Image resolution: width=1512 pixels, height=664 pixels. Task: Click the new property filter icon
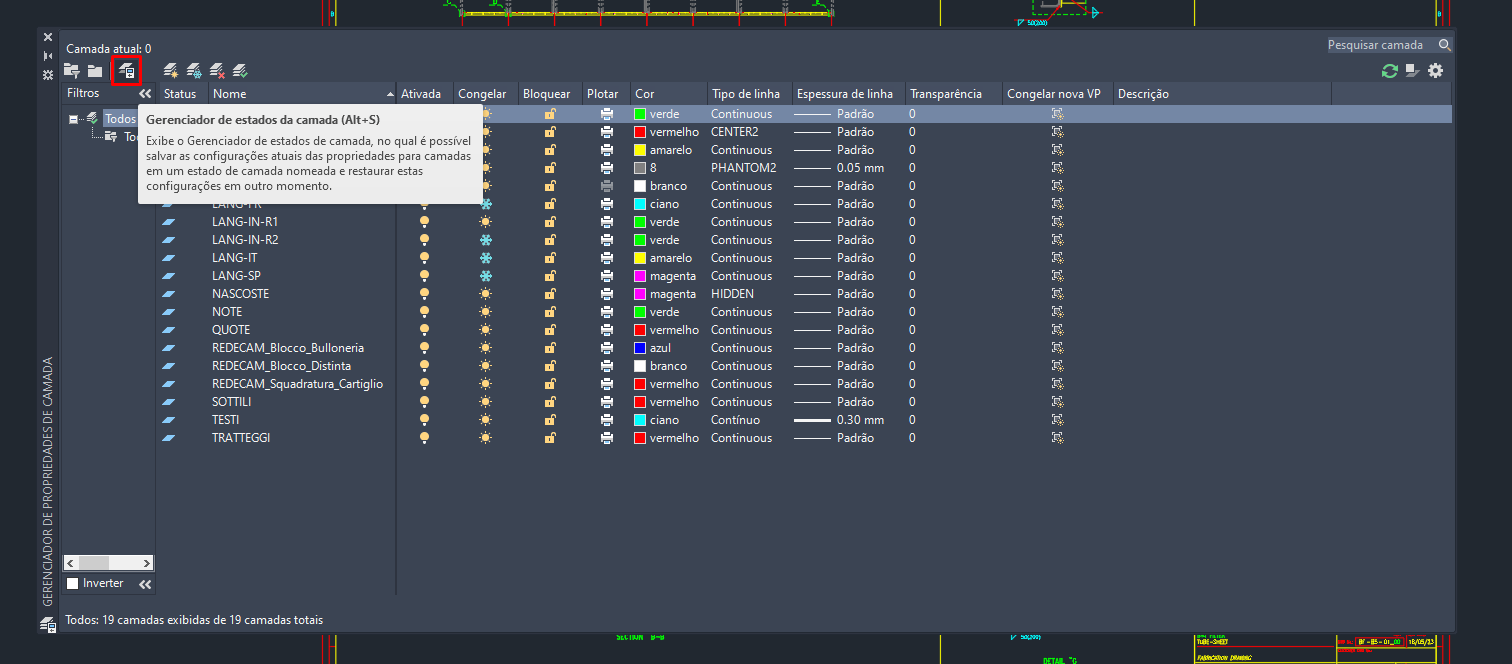point(72,70)
